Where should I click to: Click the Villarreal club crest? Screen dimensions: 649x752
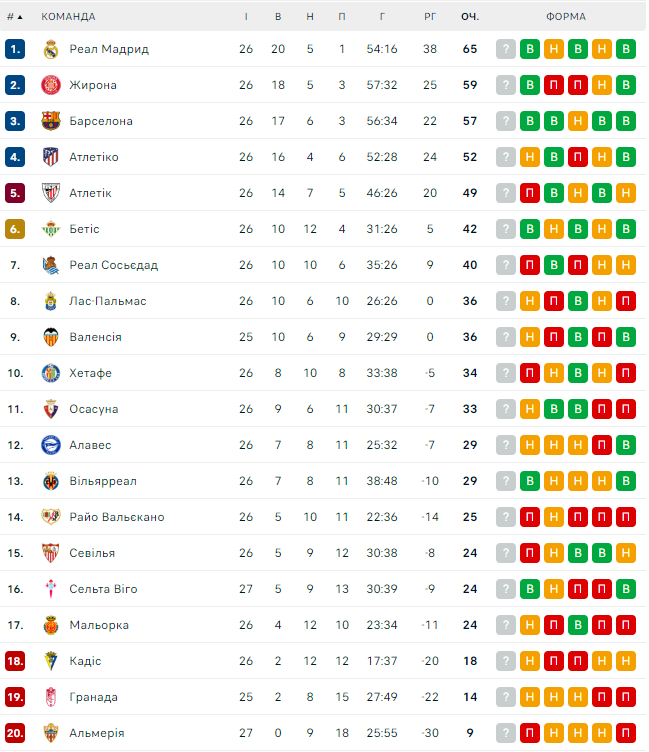51,481
